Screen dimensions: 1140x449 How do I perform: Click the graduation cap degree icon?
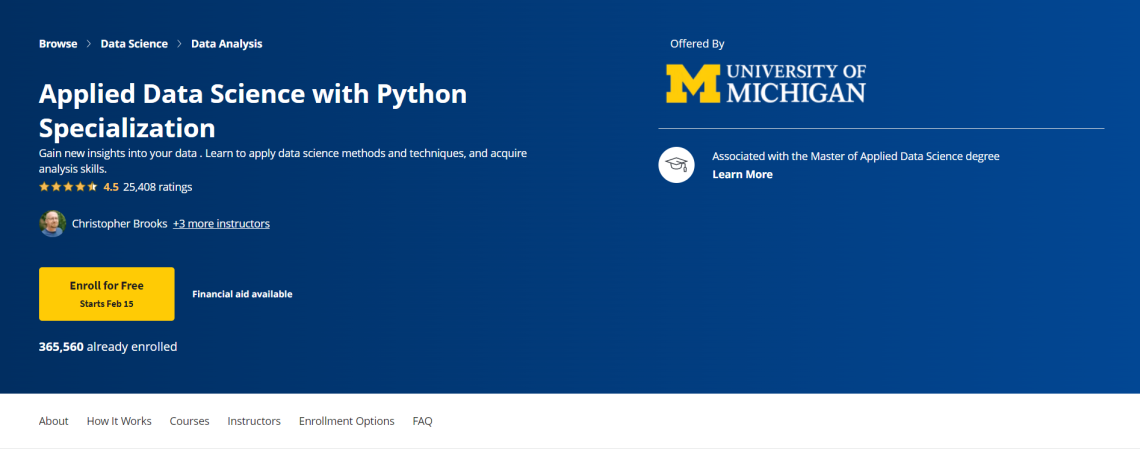677,165
